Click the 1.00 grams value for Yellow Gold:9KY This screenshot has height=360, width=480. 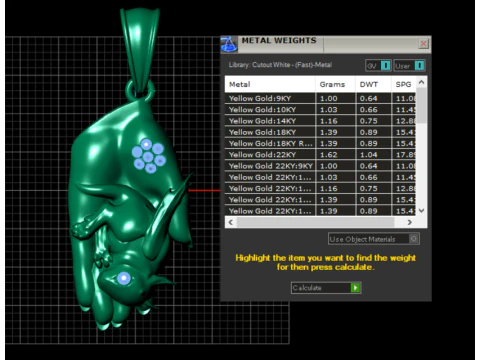329,98
